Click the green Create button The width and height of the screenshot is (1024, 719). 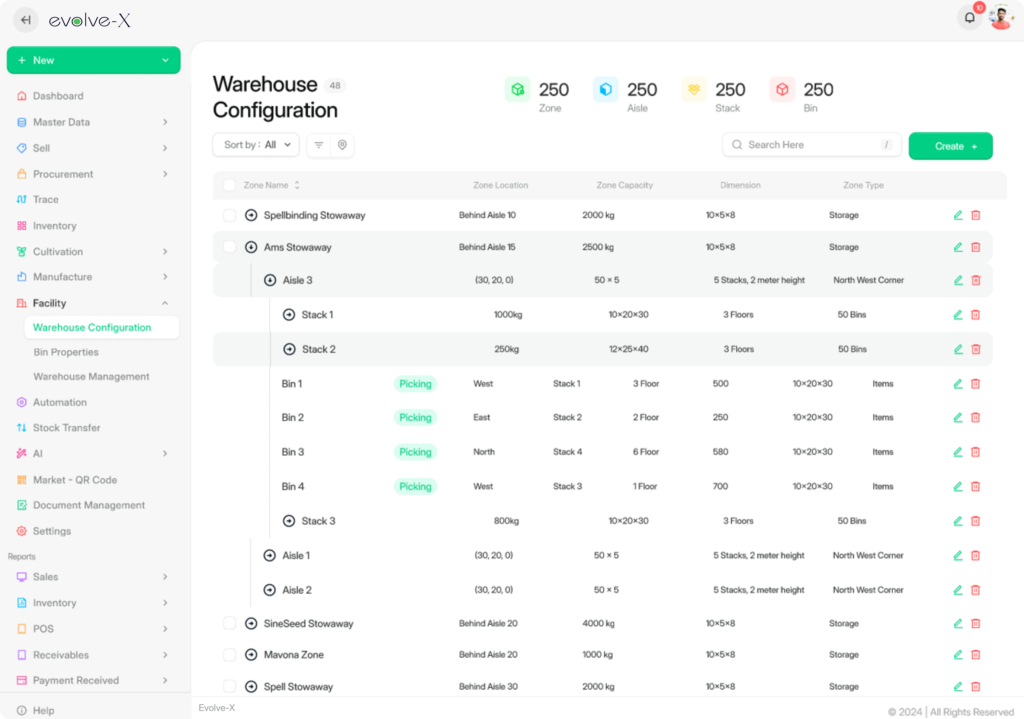click(x=950, y=146)
